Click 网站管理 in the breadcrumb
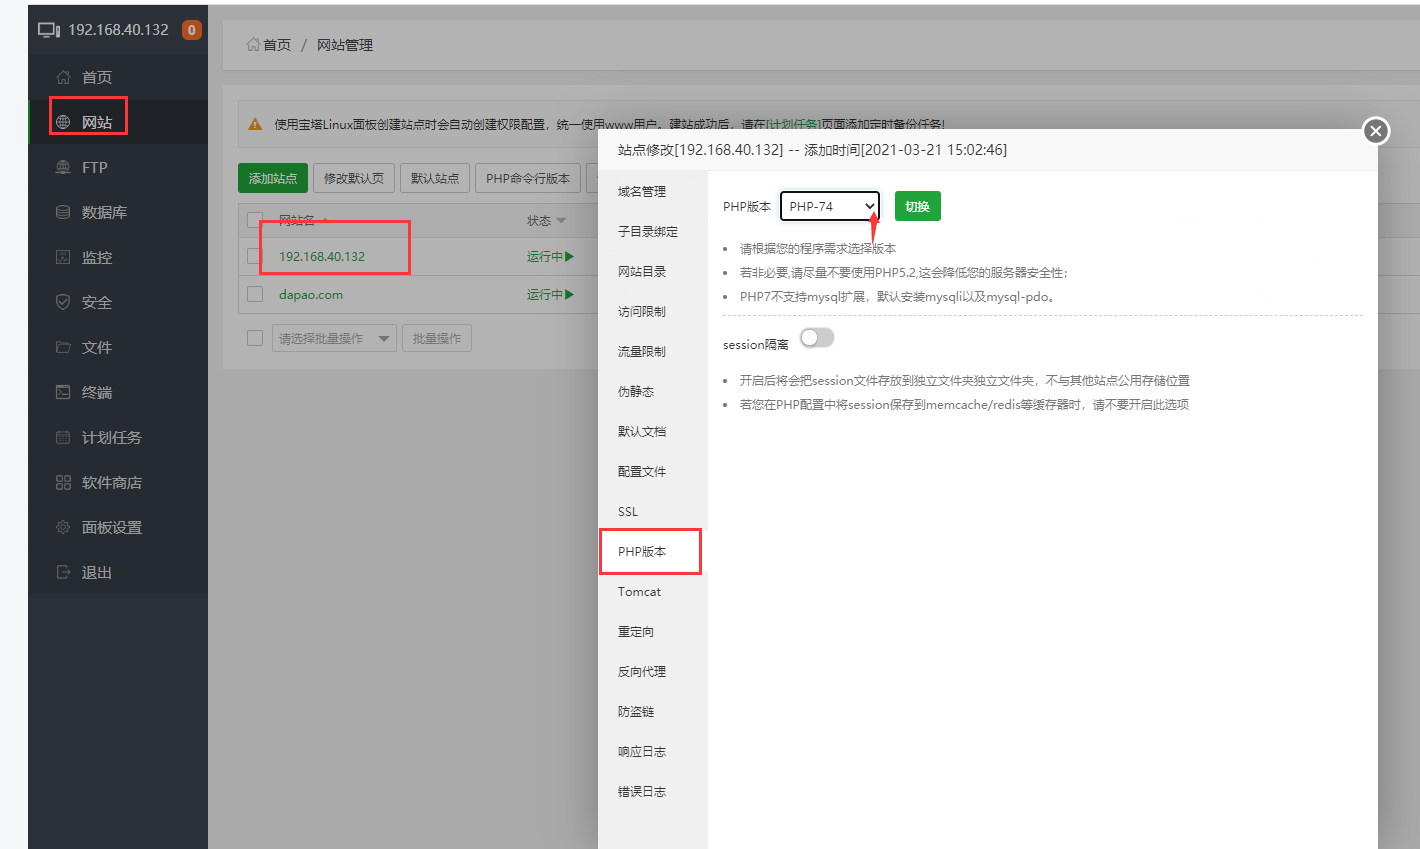1420x849 pixels. pos(345,45)
